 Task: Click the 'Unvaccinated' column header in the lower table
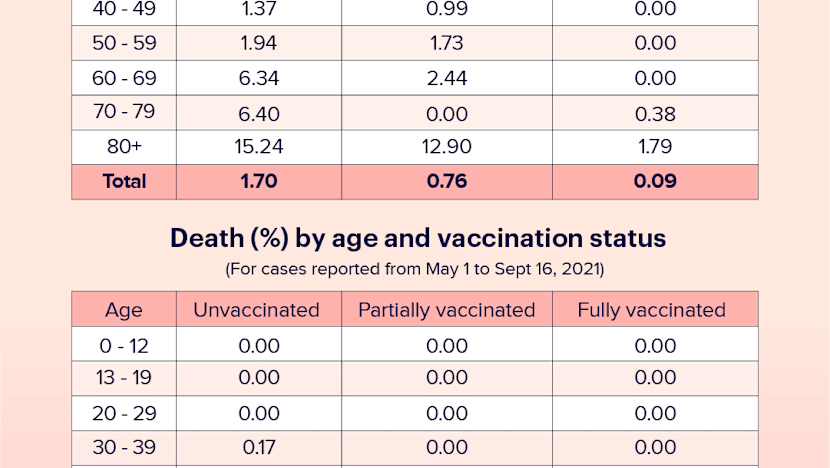(256, 310)
